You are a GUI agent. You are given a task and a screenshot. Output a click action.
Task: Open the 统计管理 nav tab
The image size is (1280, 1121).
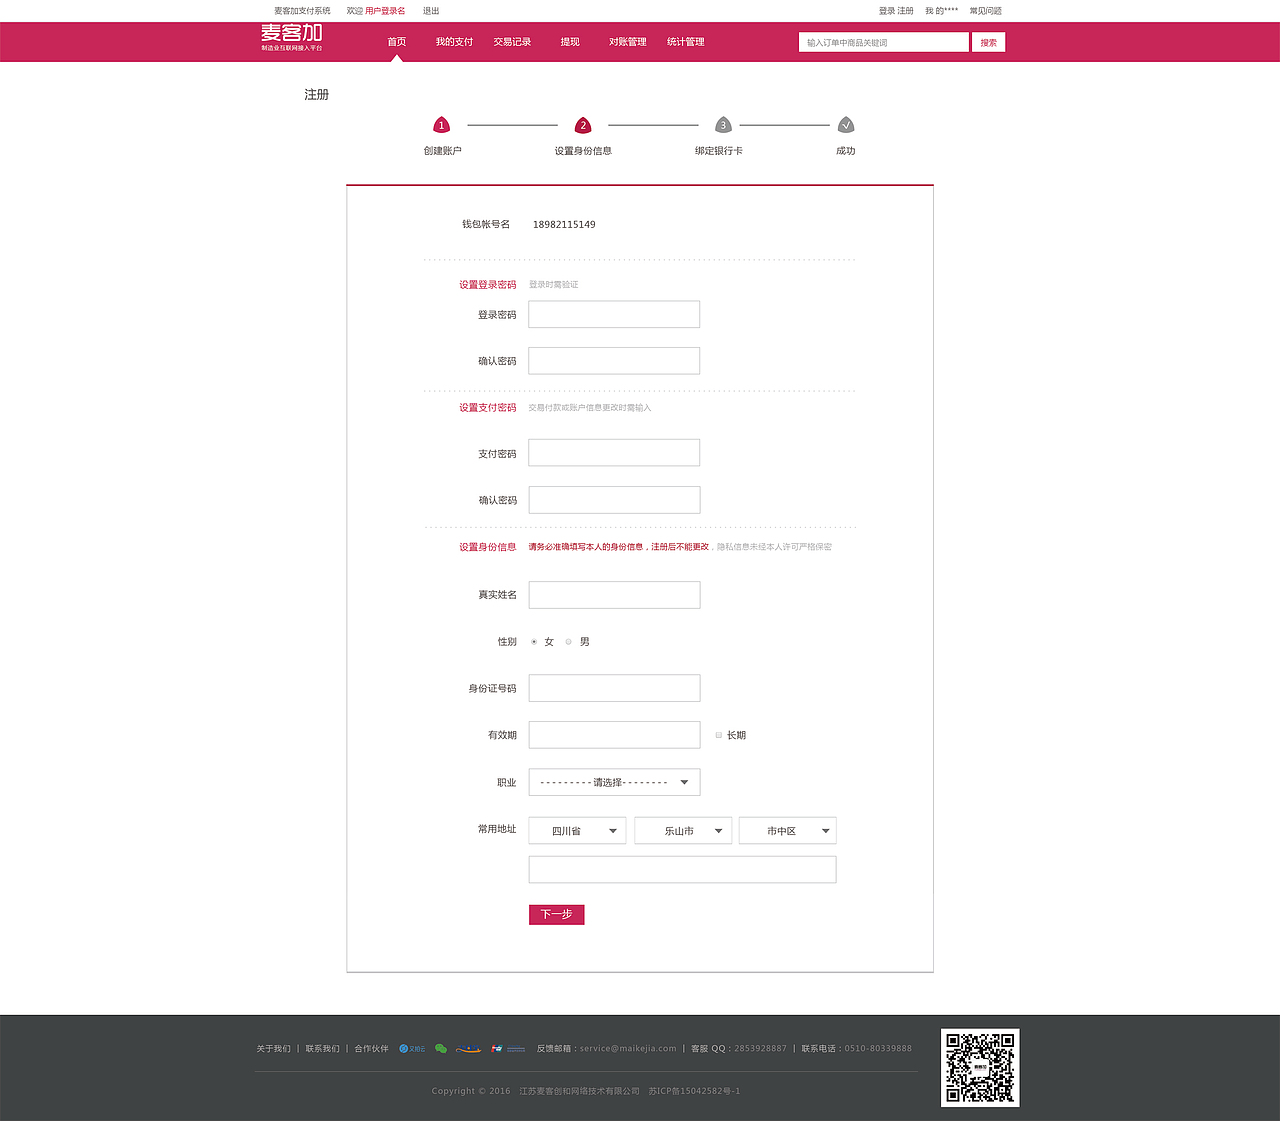(686, 42)
